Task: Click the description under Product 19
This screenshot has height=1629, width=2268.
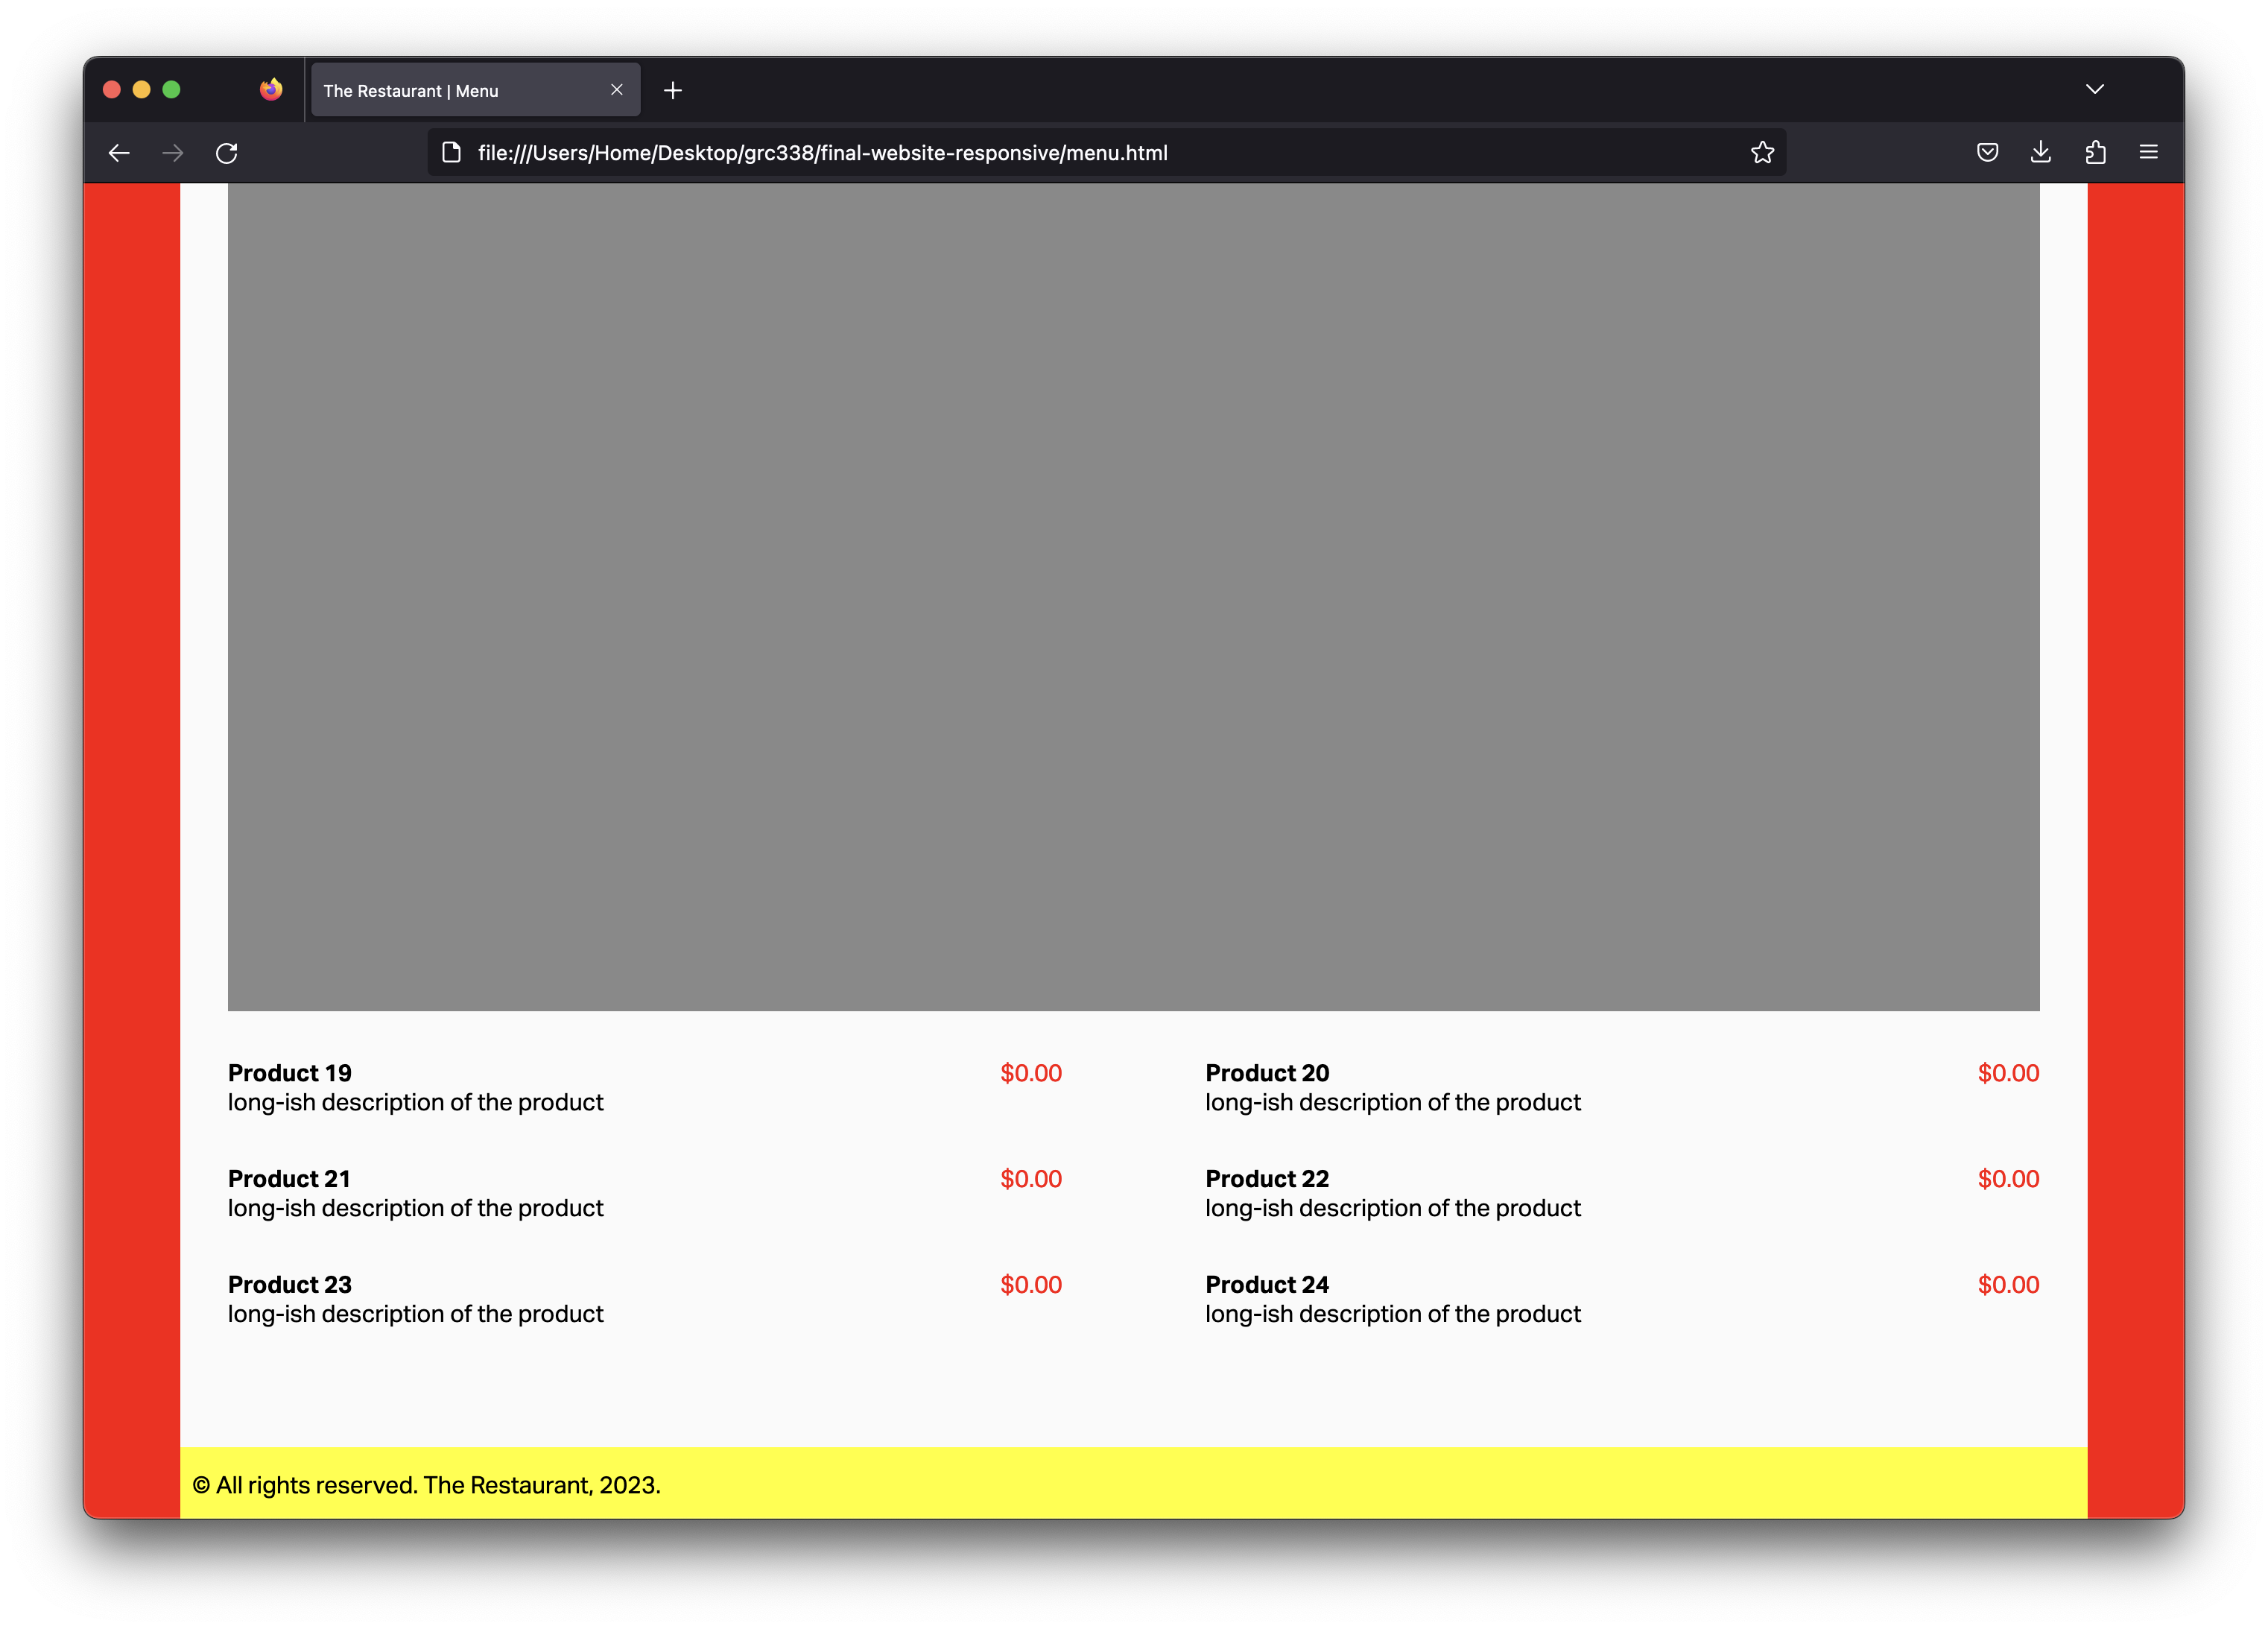Action: [x=416, y=1102]
